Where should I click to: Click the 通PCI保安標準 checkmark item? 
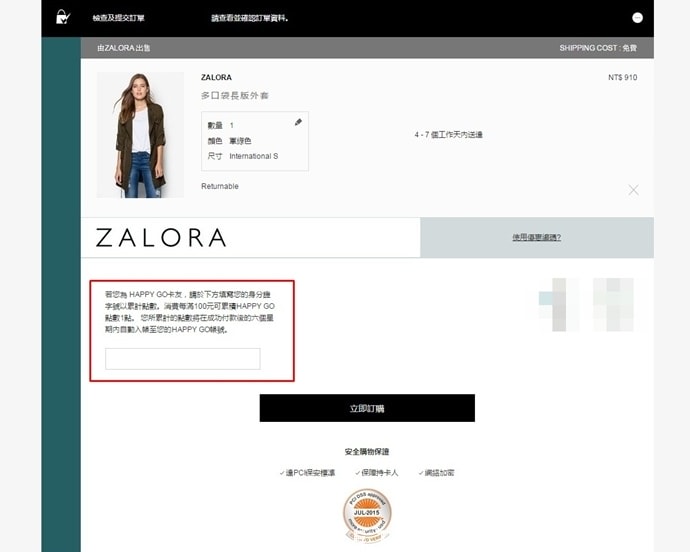(x=308, y=472)
